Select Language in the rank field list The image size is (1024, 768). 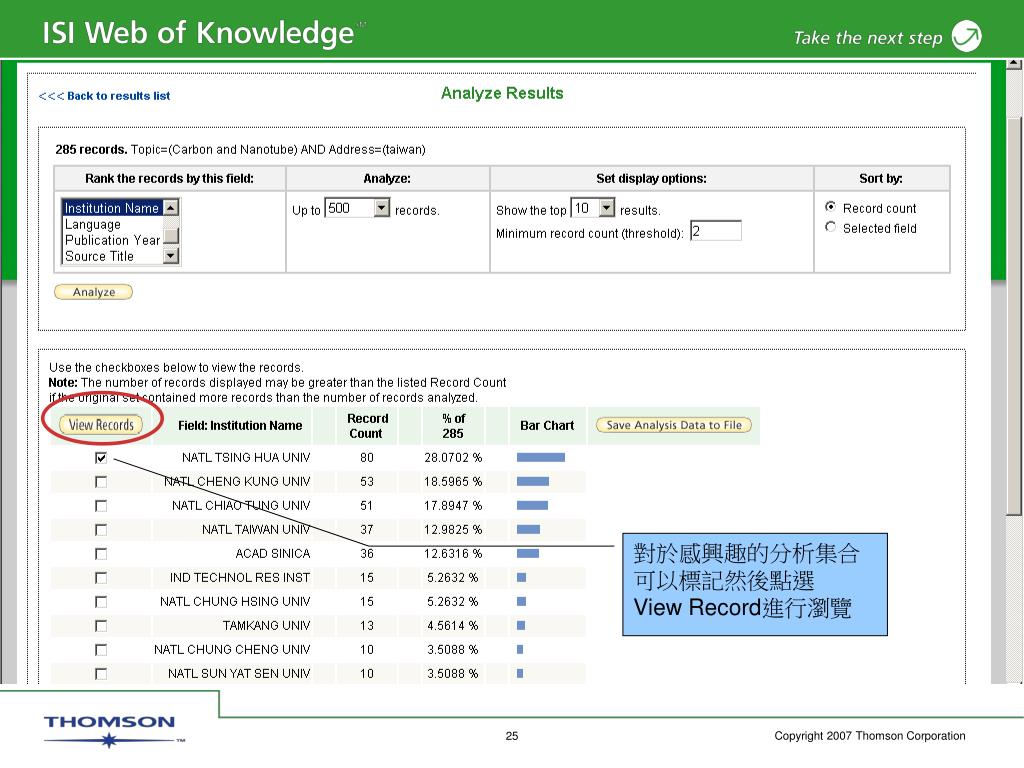coord(93,224)
